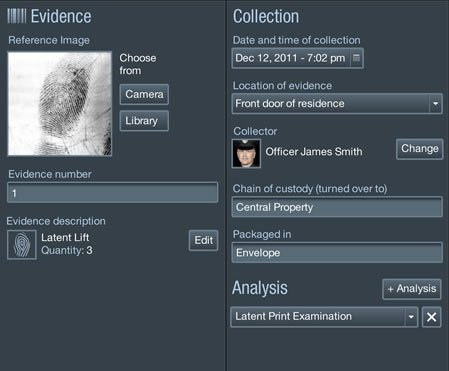Image resolution: width=449 pixels, height=371 pixels.
Task: Click the Packaged in Envelope field
Action: (x=337, y=252)
